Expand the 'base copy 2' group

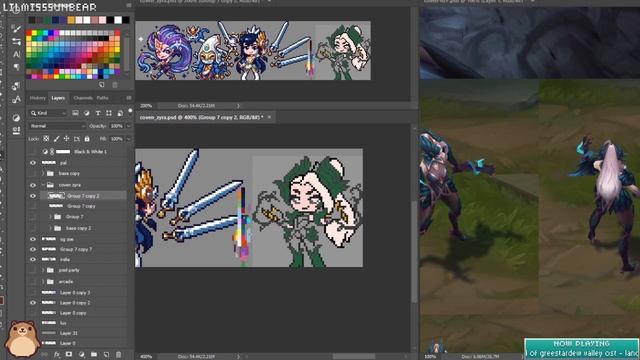[x=51, y=228]
